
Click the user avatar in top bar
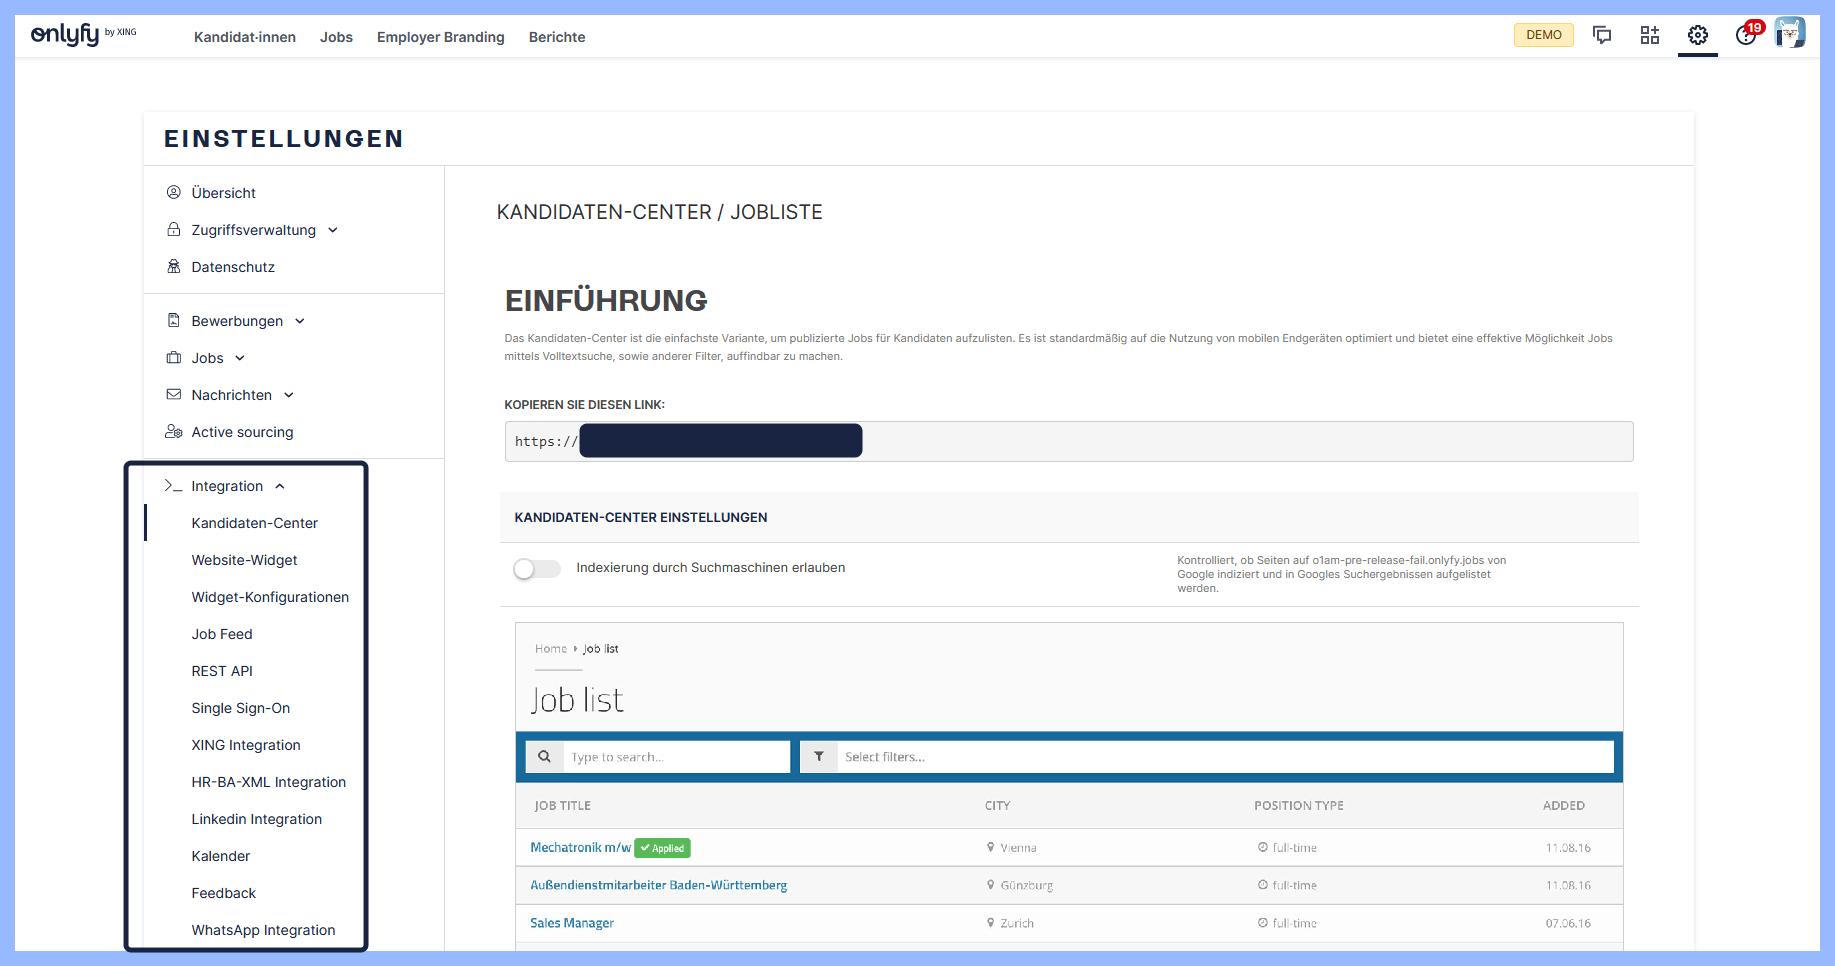(1789, 33)
